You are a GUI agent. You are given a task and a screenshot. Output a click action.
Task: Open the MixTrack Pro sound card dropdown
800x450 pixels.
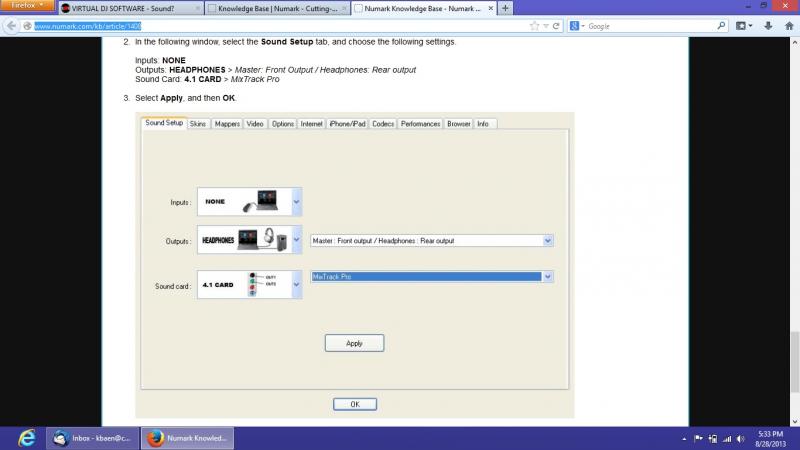point(547,277)
